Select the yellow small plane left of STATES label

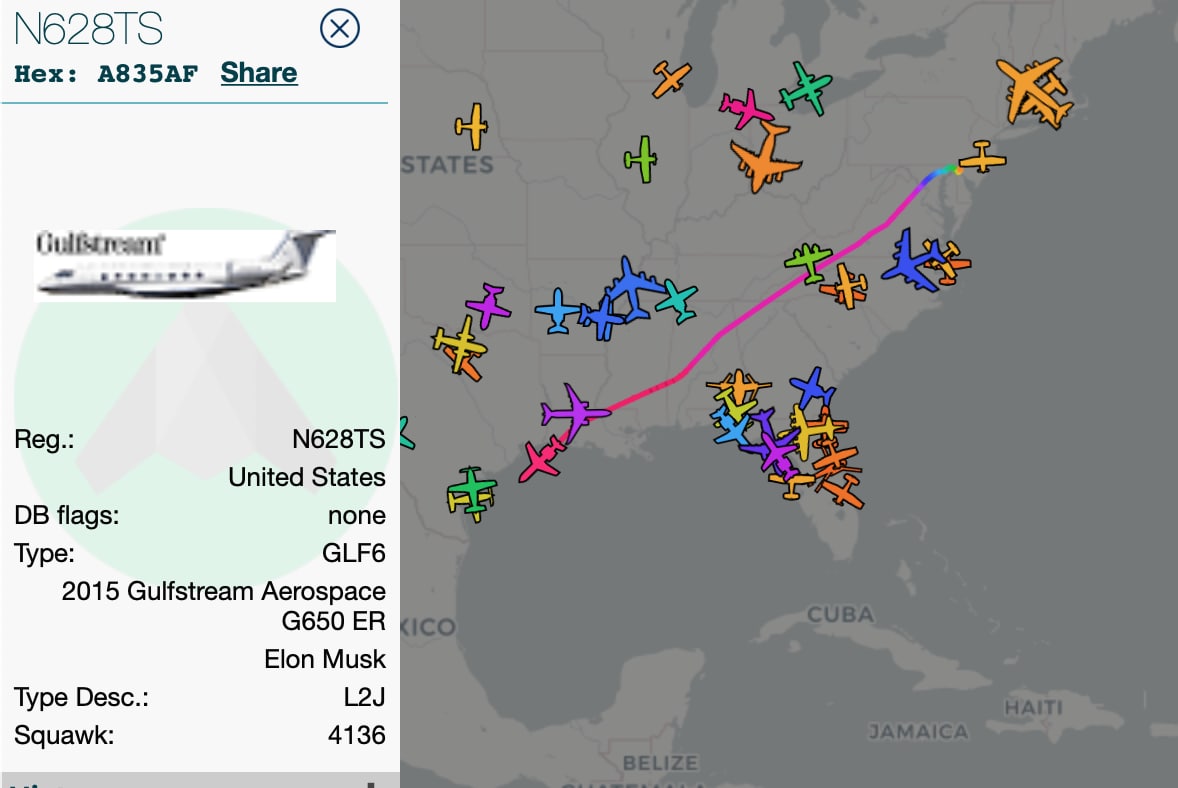click(472, 127)
